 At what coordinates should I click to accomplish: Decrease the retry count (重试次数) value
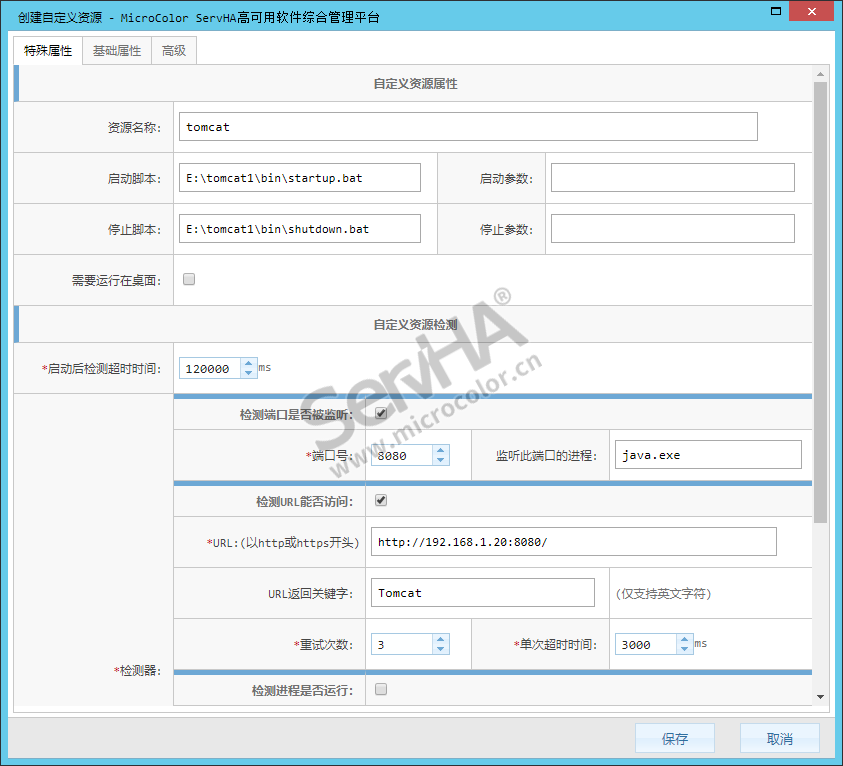[440, 650]
